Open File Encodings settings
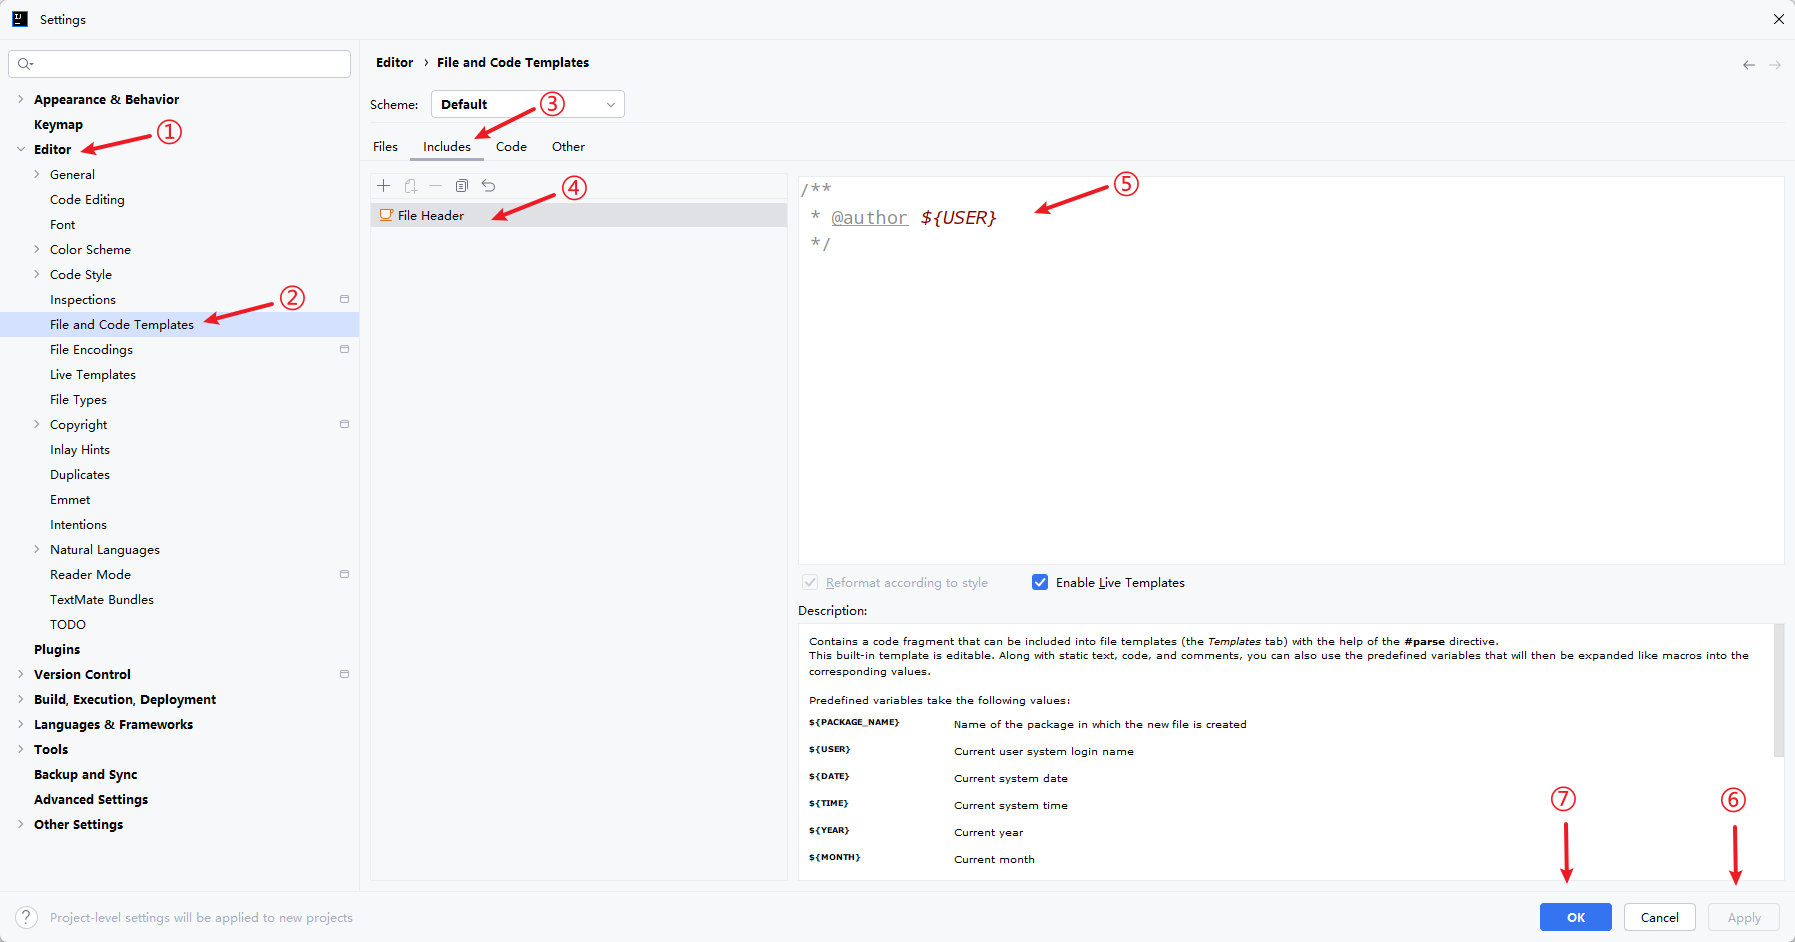 tap(91, 349)
